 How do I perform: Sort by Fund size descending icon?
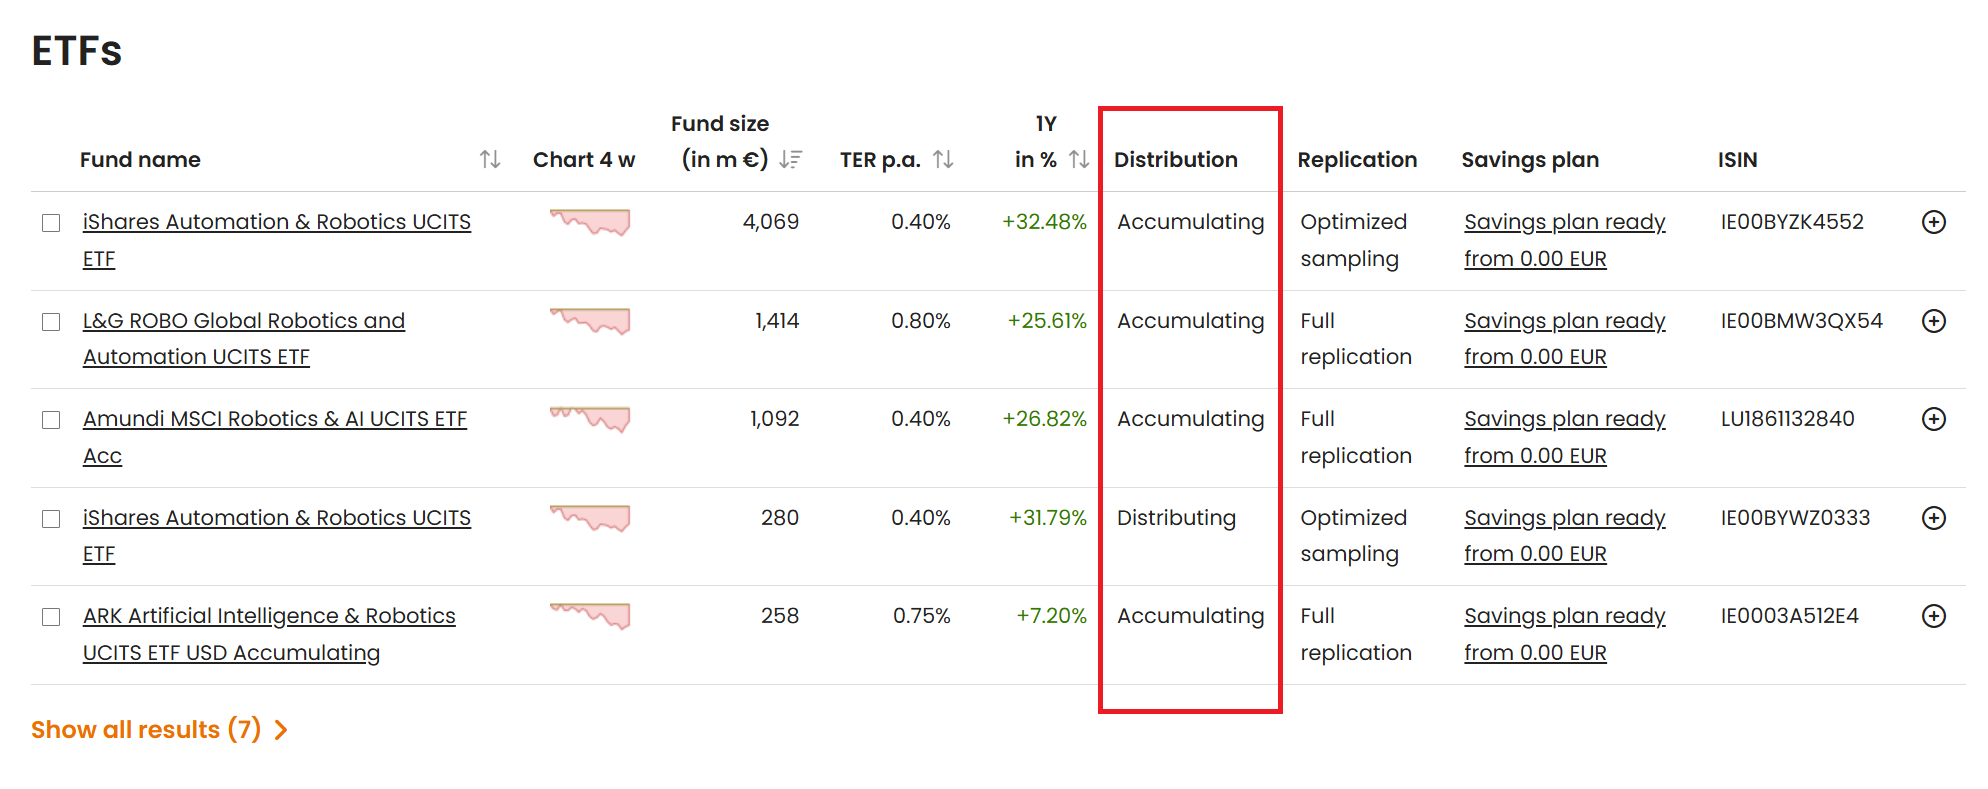click(x=791, y=160)
